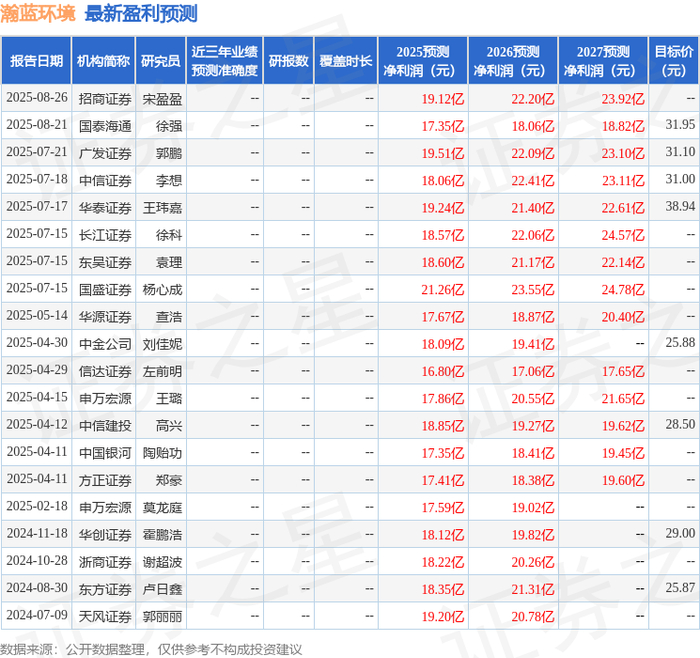Select 招商证券 institution cell
The height and width of the screenshot is (658, 700).
click(105, 99)
